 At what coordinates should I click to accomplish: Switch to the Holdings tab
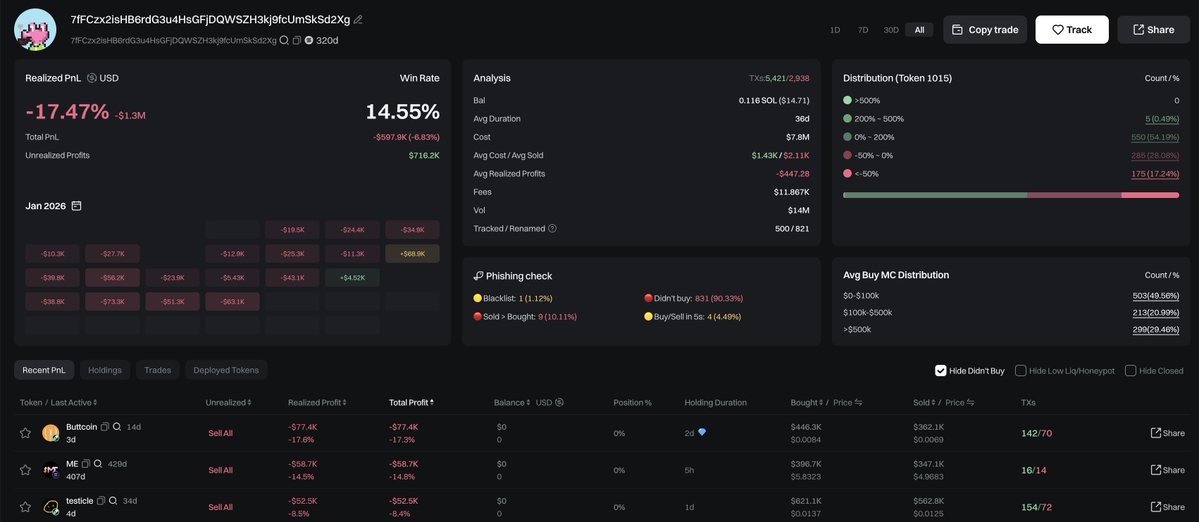click(105, 370)
